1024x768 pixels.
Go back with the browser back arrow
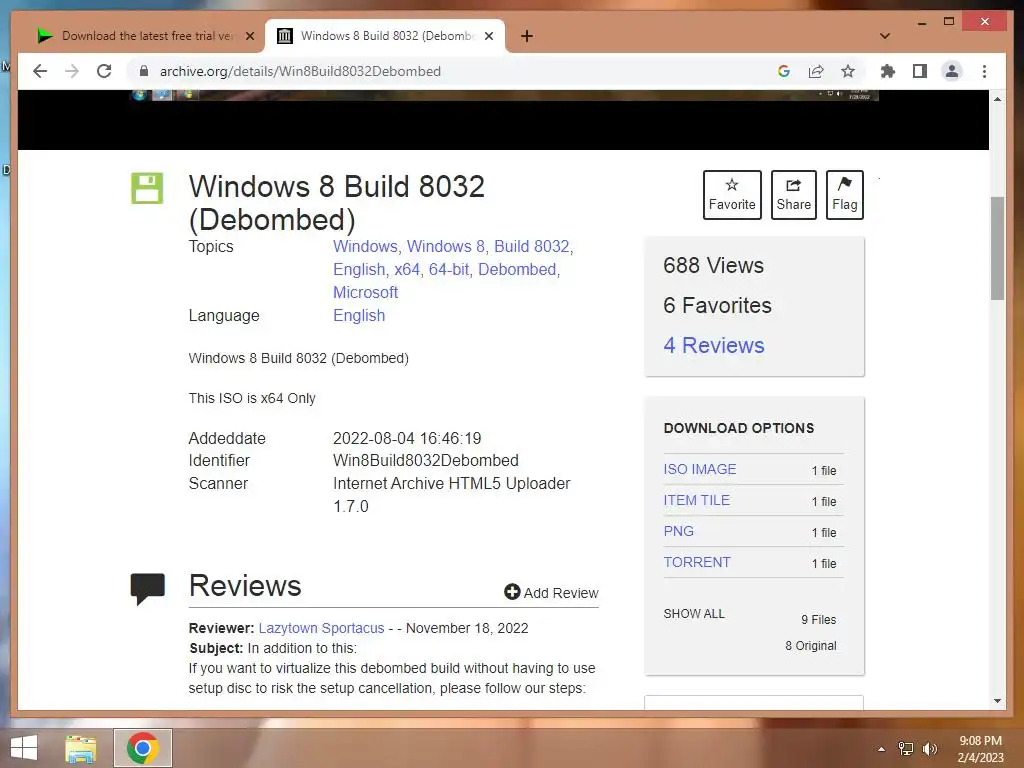click(40, 71)
